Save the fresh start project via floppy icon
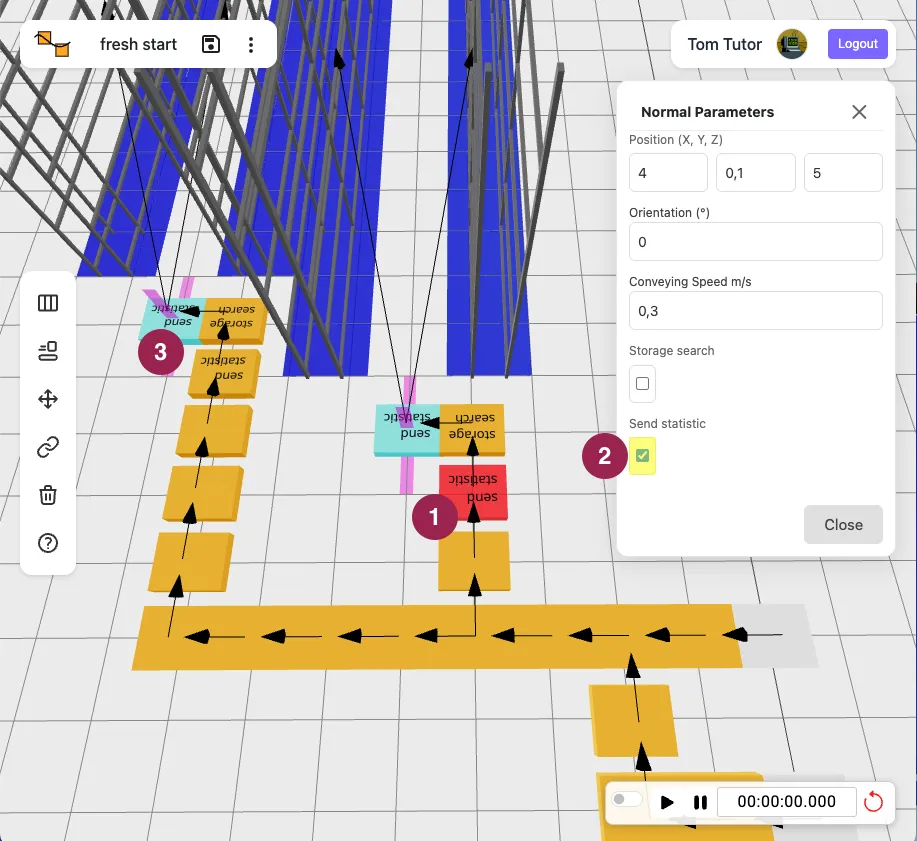This screenshot has height=841, width=917. (x=211, y=44)
